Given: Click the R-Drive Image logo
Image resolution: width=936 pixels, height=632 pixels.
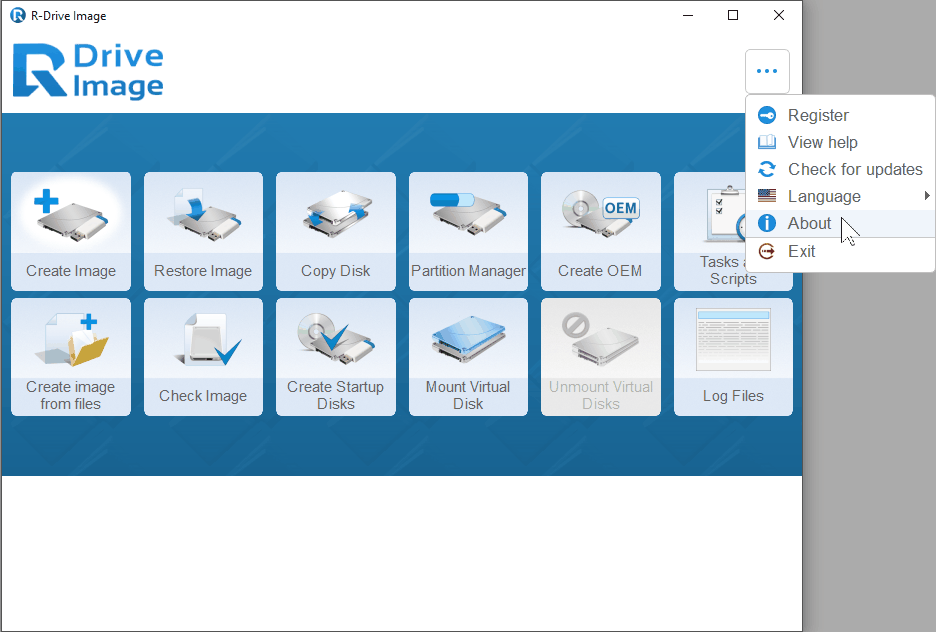Looking at the screenshot, I should pos(88,70).
